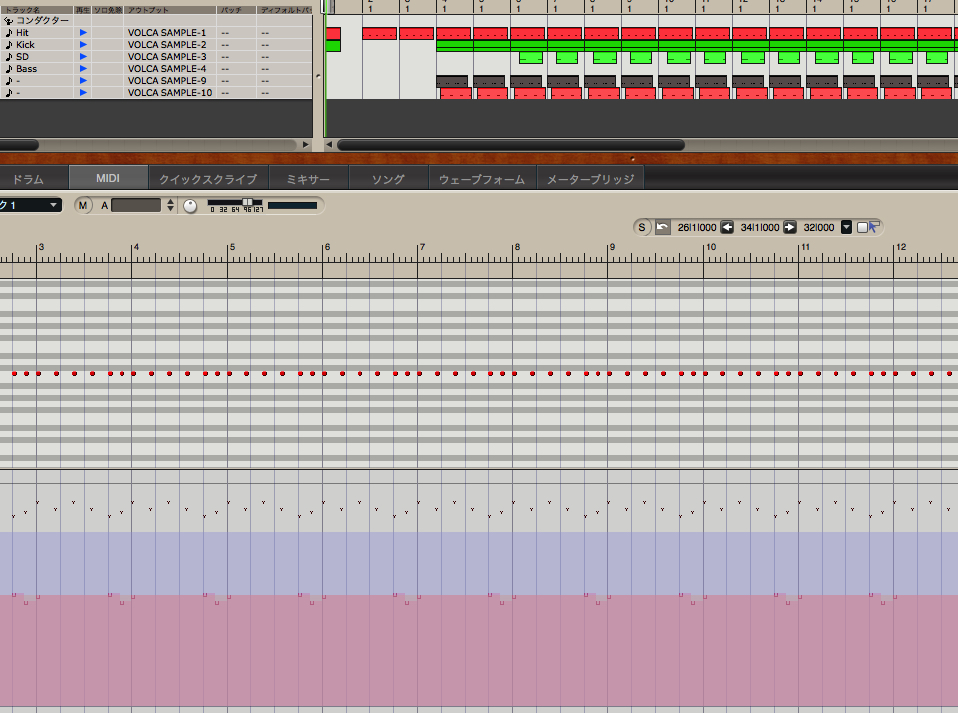Viewport: 958px width, 713px height.
Task: Click measure 5 on the MIDI ruler
Action: [x=232, y=247]
